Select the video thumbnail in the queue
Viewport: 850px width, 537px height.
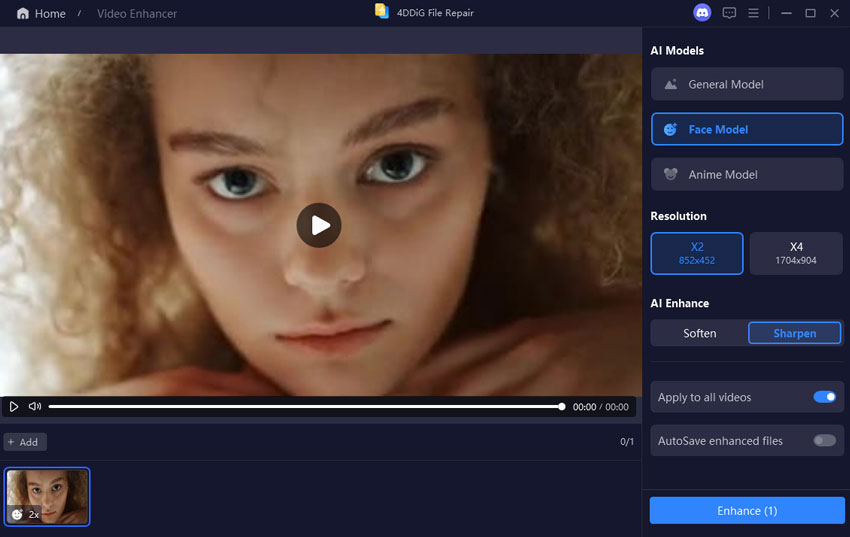click(47, 496)
